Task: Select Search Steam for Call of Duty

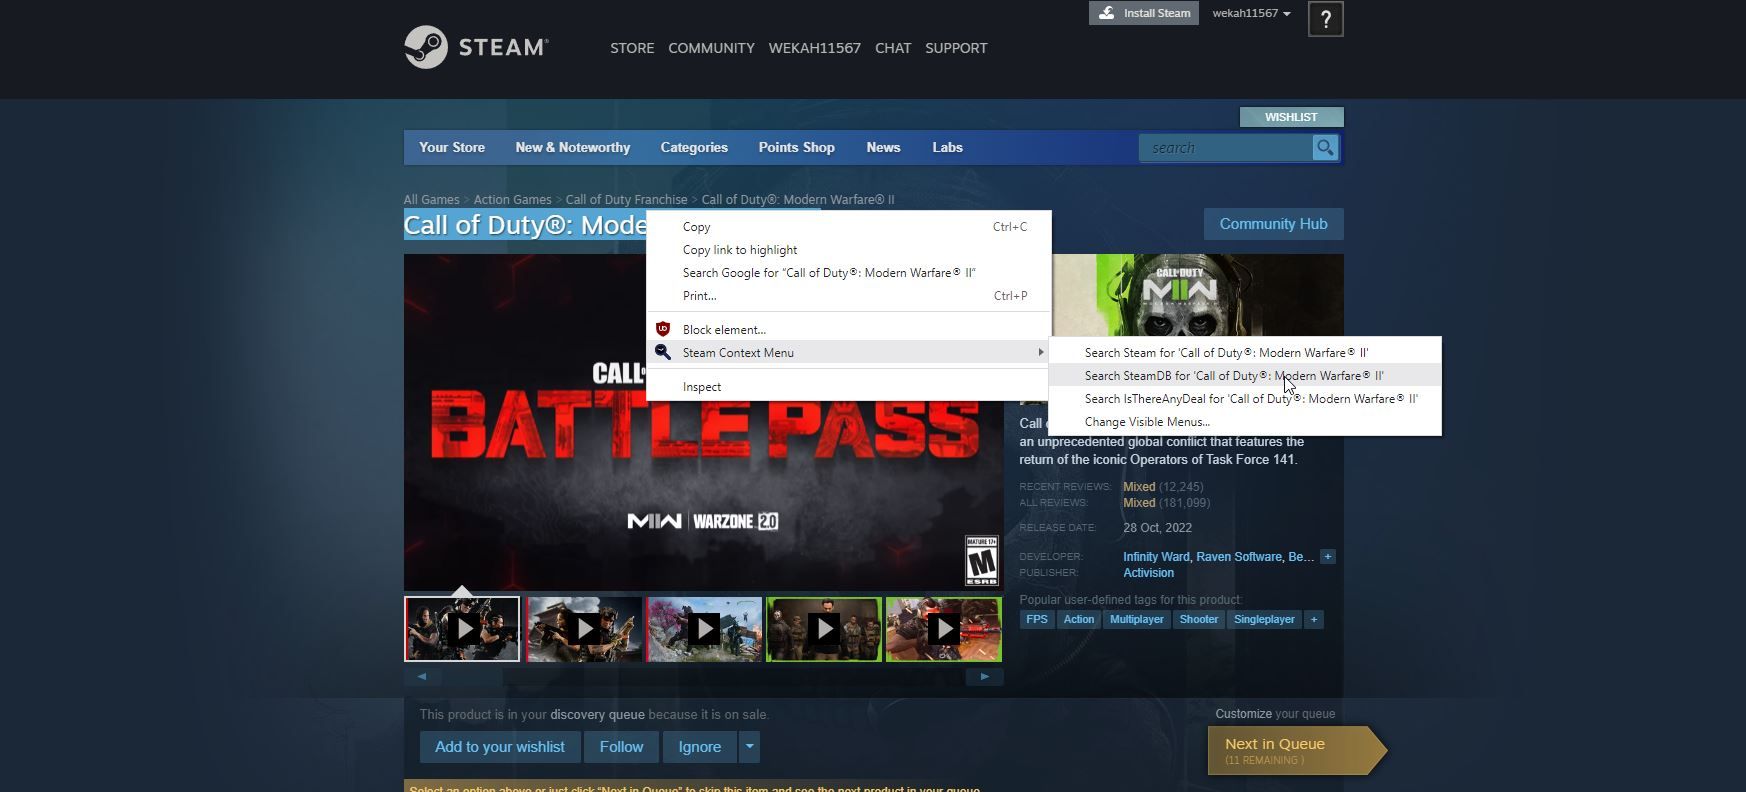Action: (x=1245, y=353)
